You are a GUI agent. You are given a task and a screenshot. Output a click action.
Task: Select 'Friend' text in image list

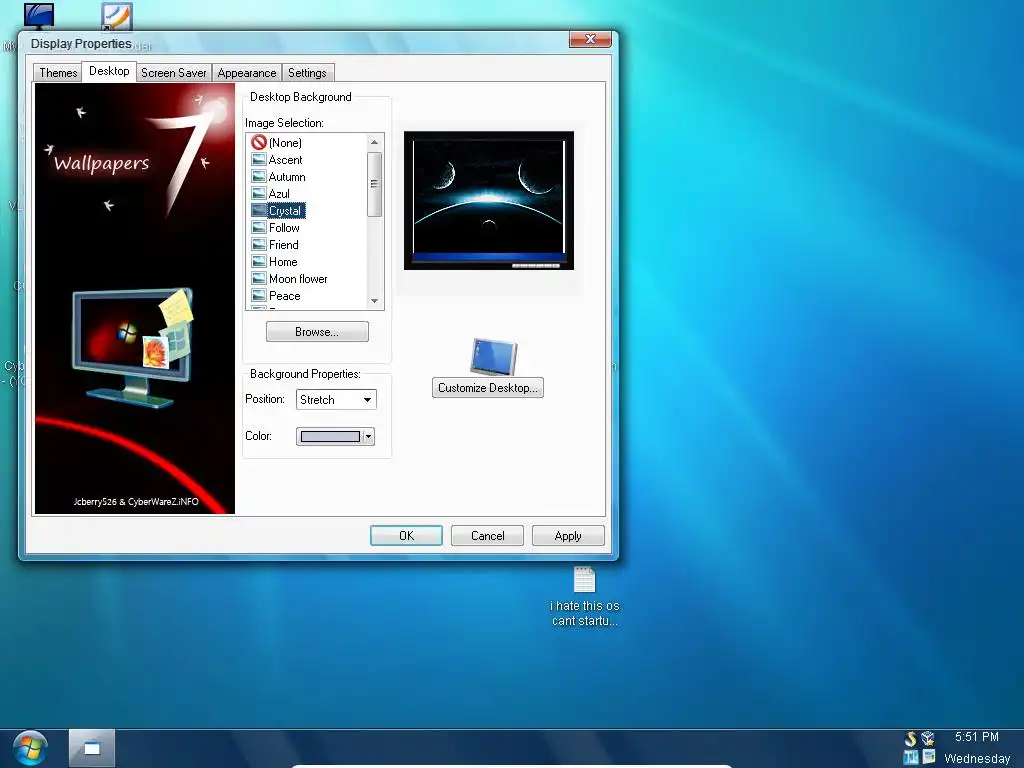click(283, 245)
